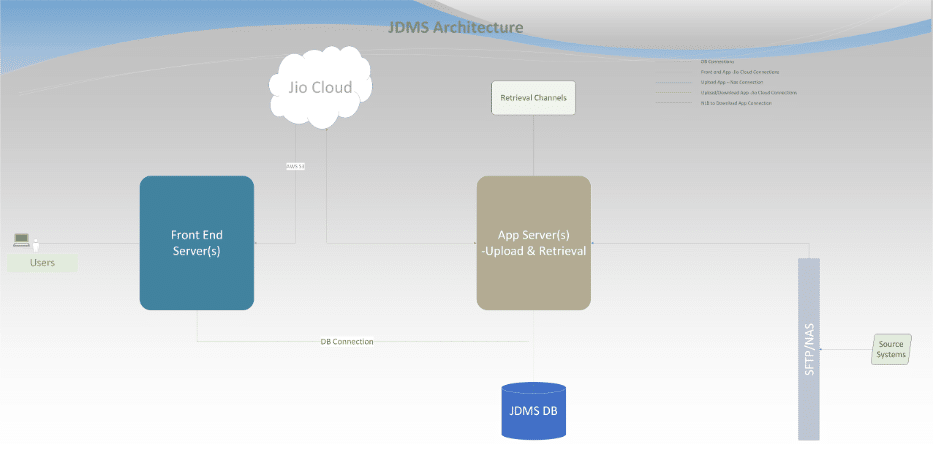934x462 pixels.
Task: Click the DB Connection line label
Action: 347,342
